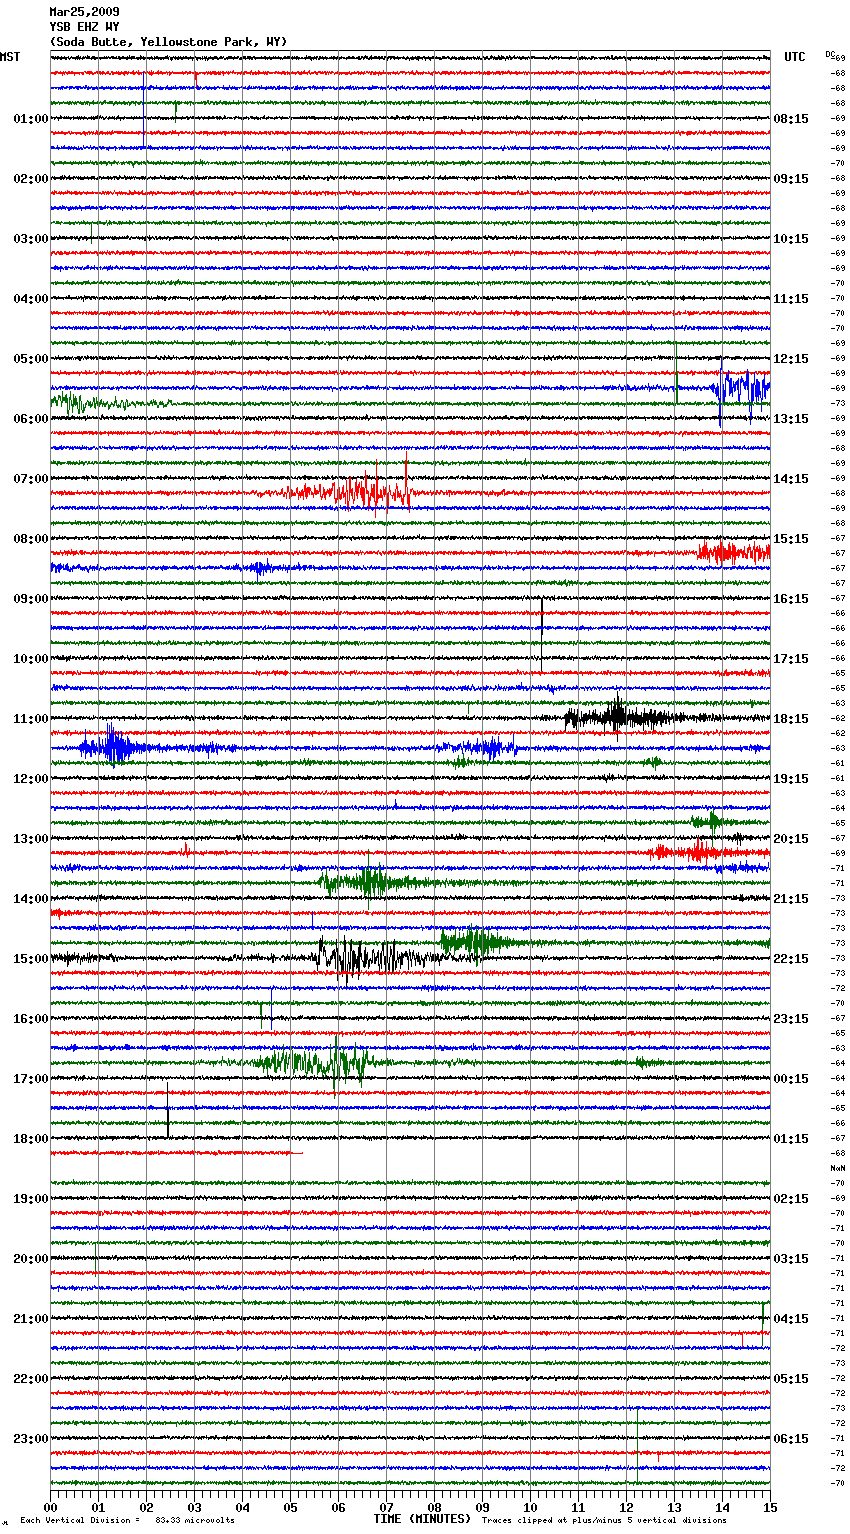Viewport: 850px width, 1534px height.
Task: Click the NaN value in the DC column
Action: [x=838, y=1168]
